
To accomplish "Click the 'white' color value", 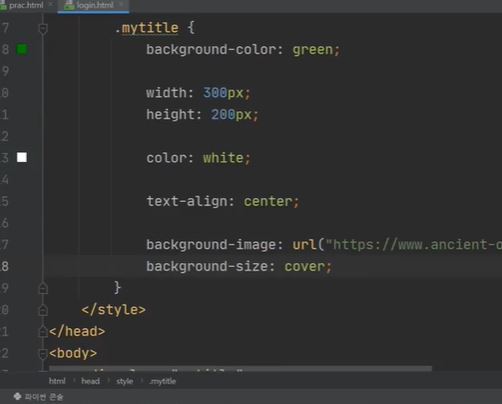I will point(223,158).
